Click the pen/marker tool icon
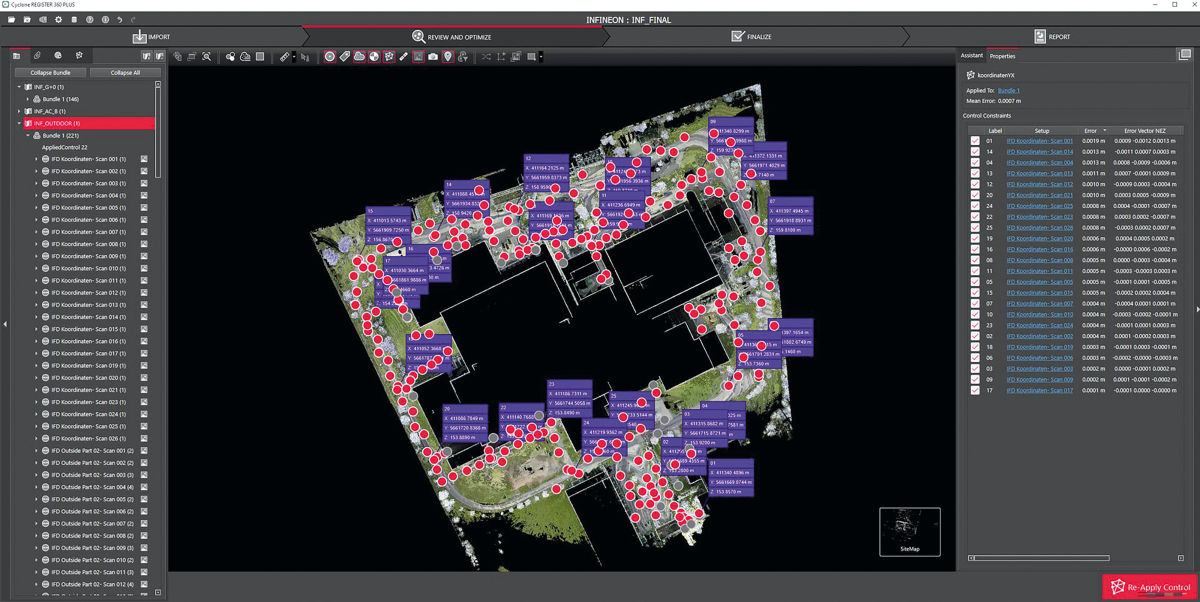Image resolution: width=1200 pixels, height=602 pixels. [x=404, y=57]
